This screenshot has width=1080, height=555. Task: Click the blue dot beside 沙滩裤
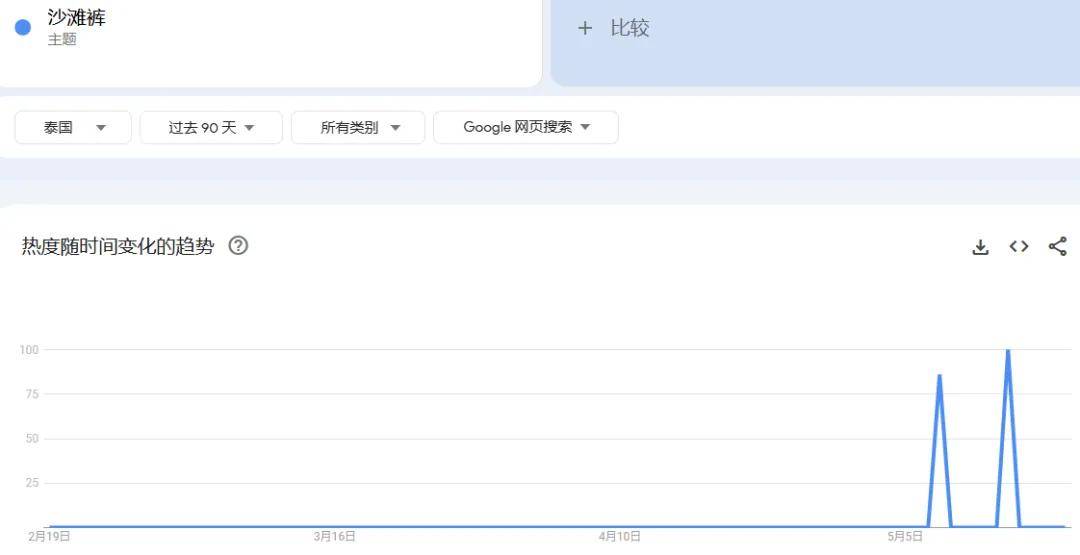click(23, 28)
